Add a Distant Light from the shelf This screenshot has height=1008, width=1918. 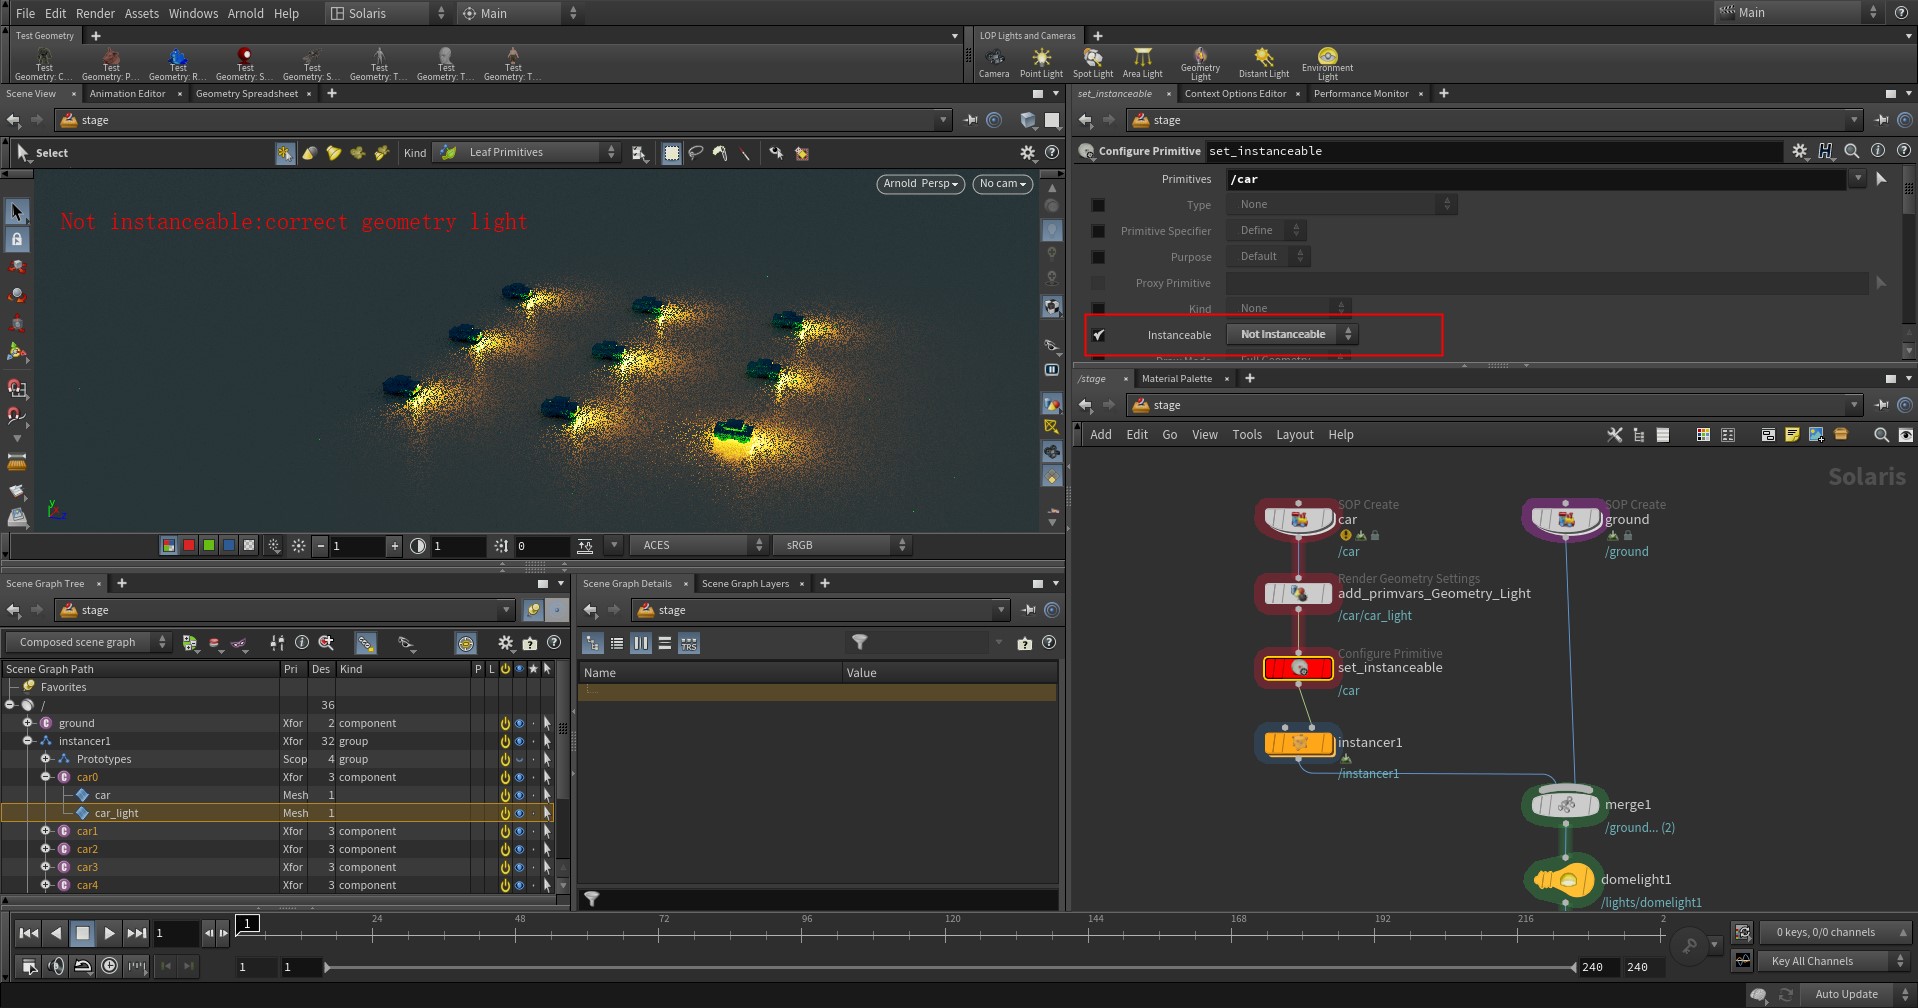1264,62
